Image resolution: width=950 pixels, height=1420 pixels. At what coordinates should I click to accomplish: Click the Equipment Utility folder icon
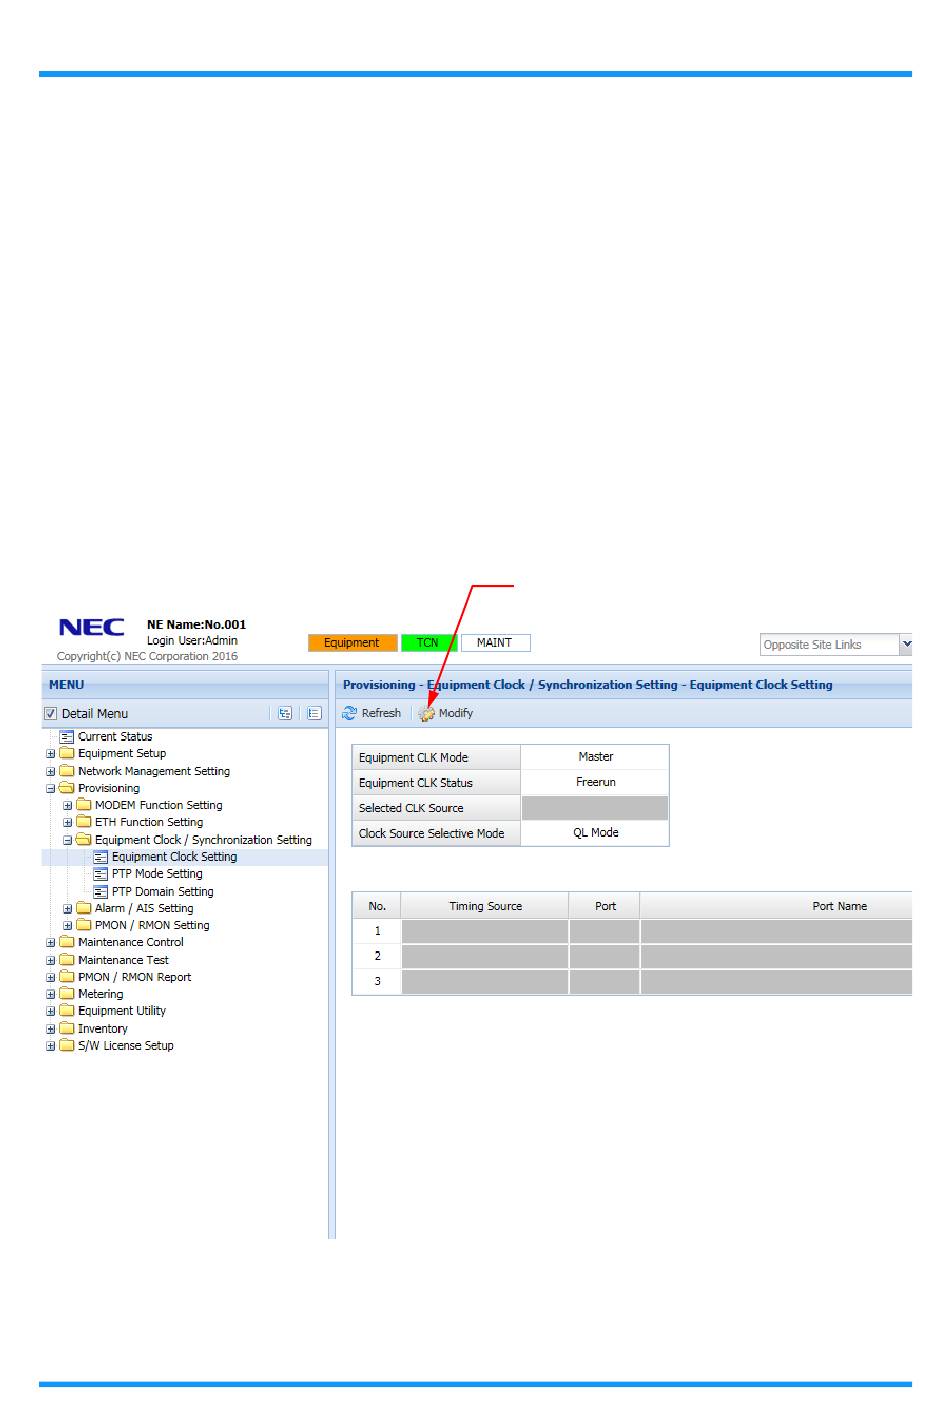(67, 1011)
